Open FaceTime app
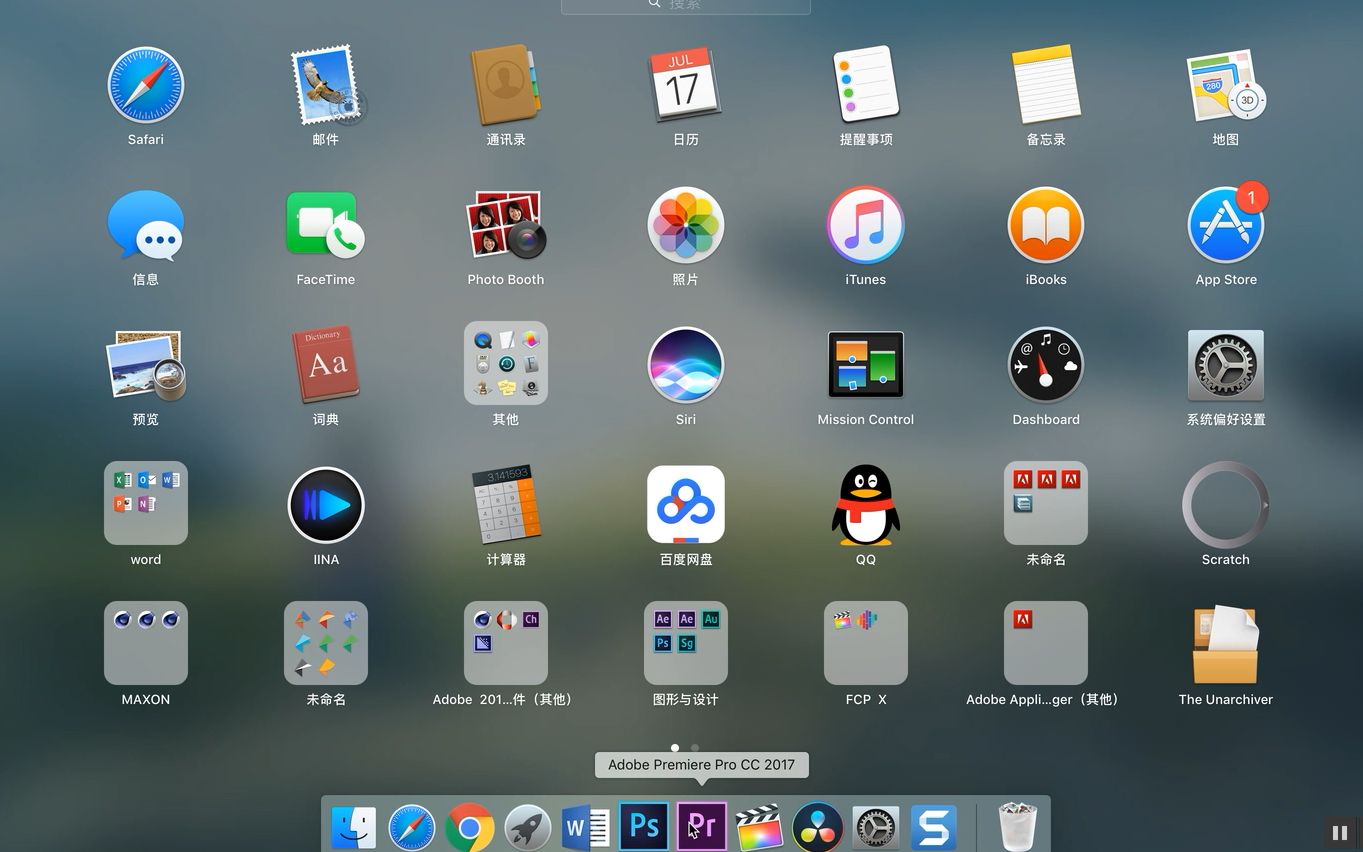The height and width of the screenshot is (852, 1363). [x=326, y=225]
